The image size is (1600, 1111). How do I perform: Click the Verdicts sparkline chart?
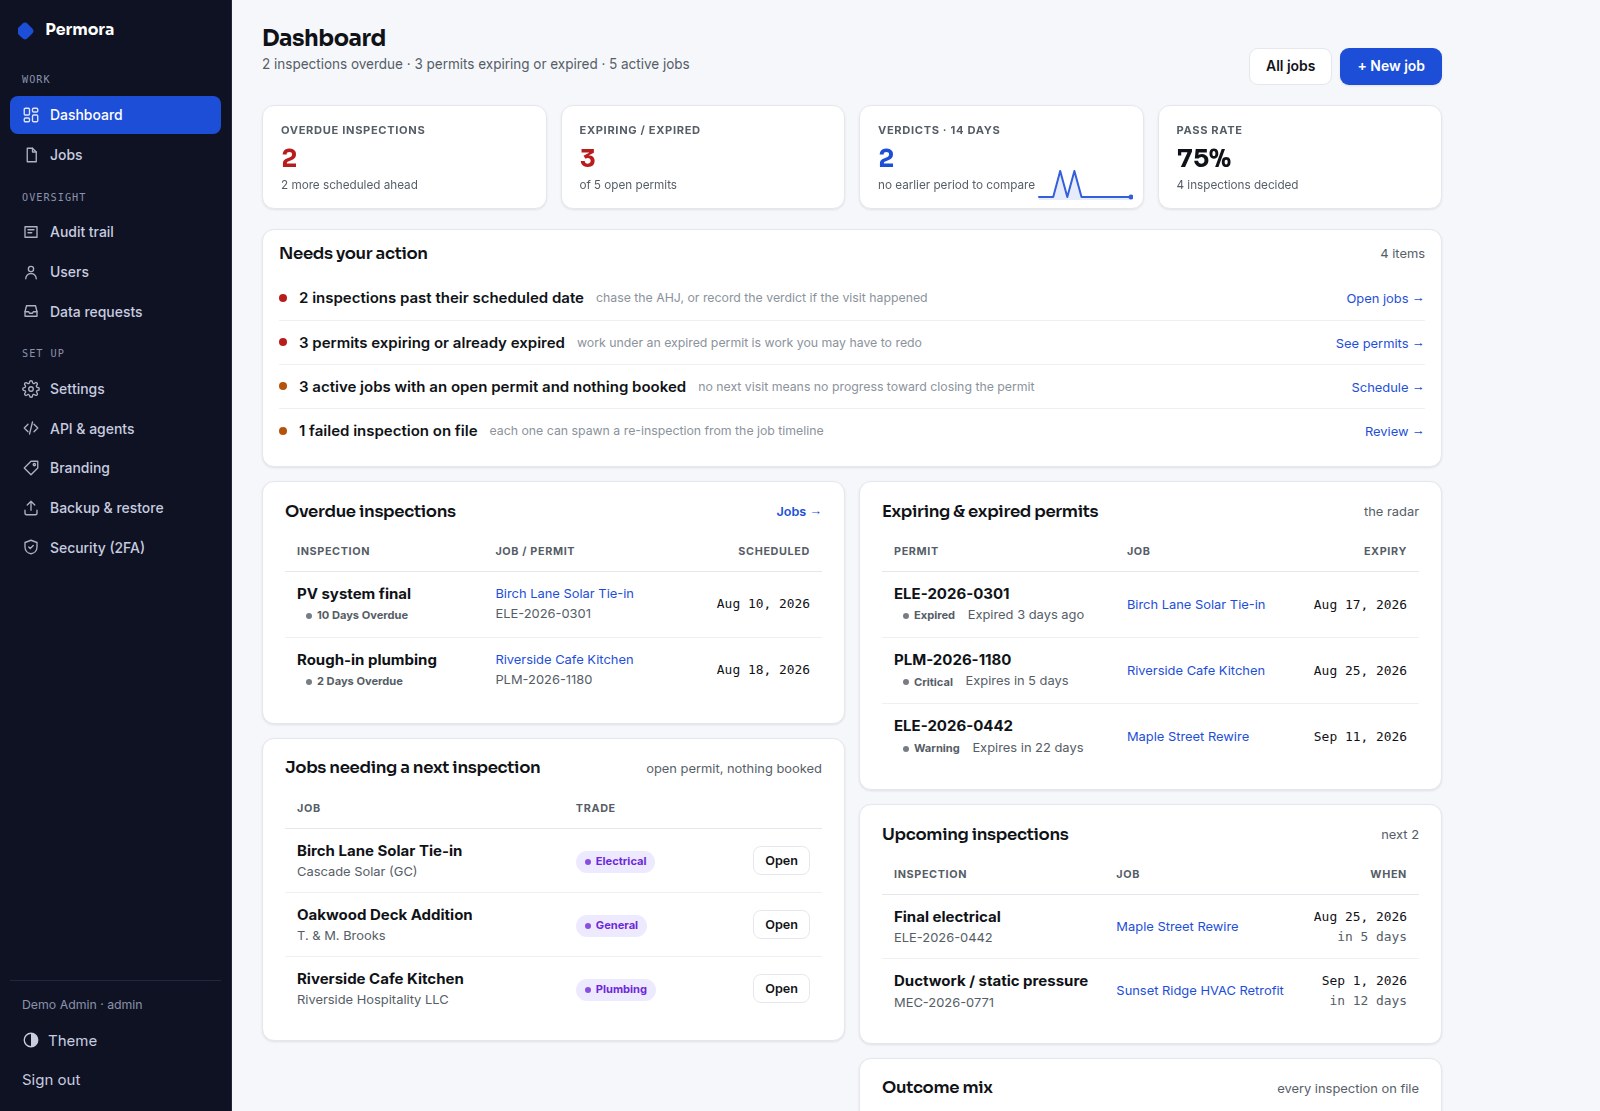(1086, 184)
